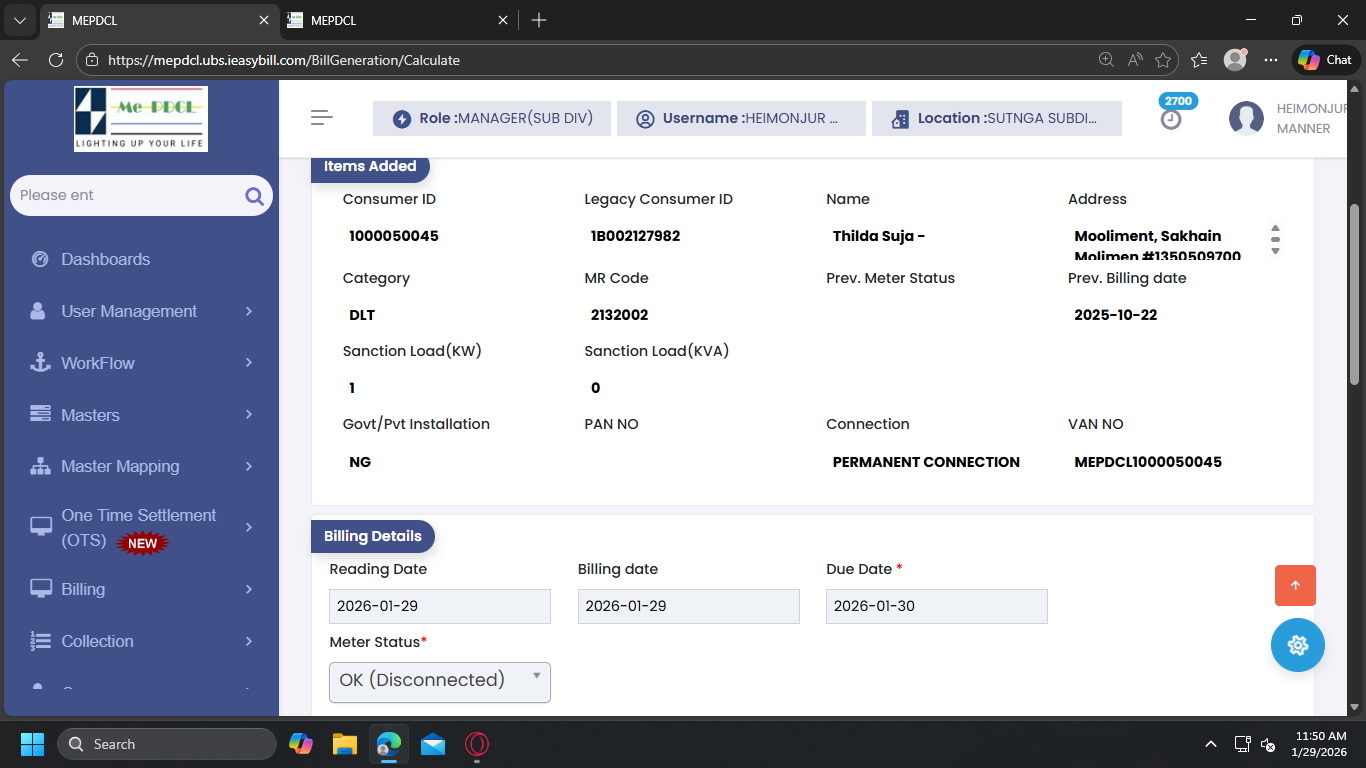Image resolution: width=1366 pixels, height=768 pixels.
Task: Open browser settings and more menu
Action: pyautogui.click(x=1271, y=60)
